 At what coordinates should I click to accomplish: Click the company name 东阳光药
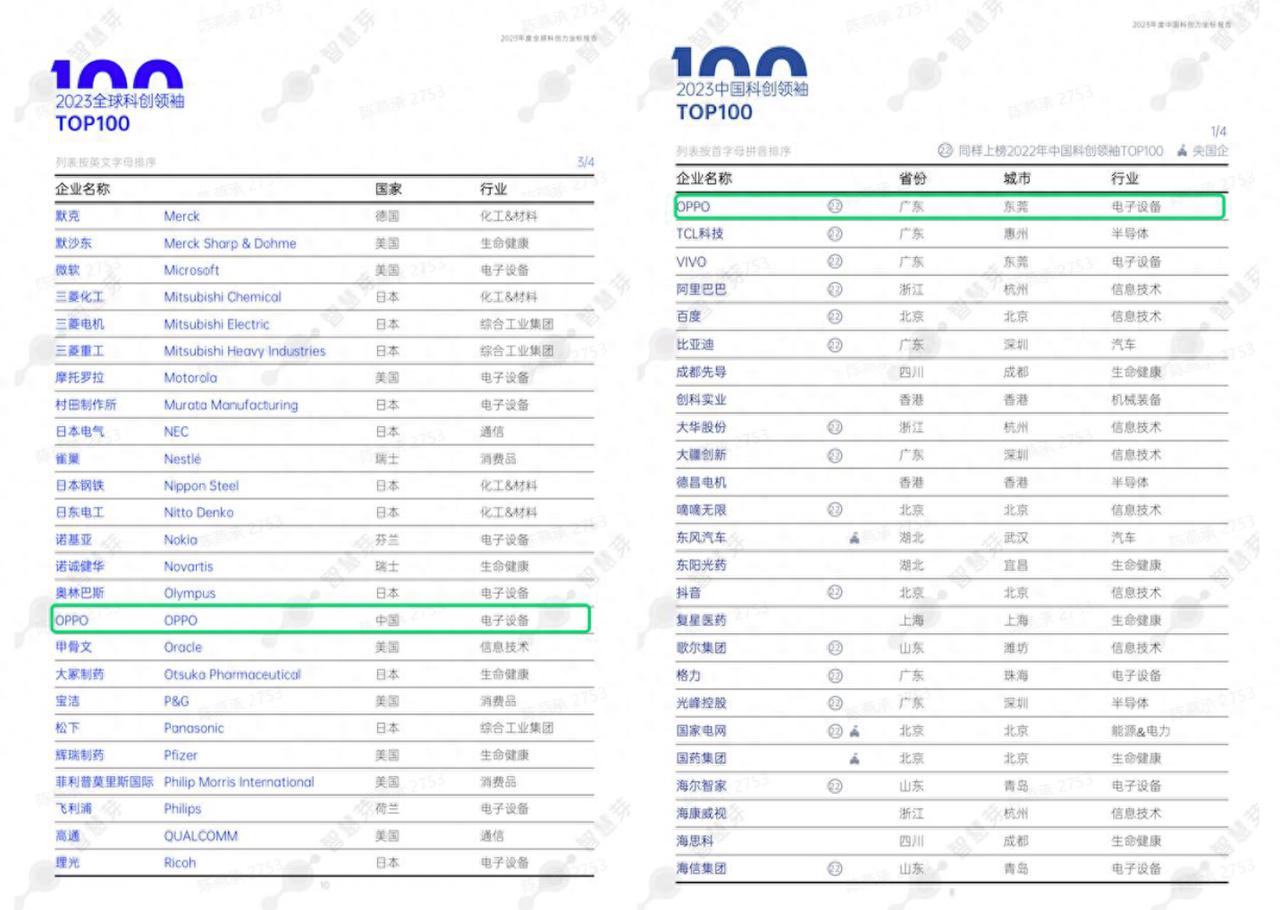(701, 565)
